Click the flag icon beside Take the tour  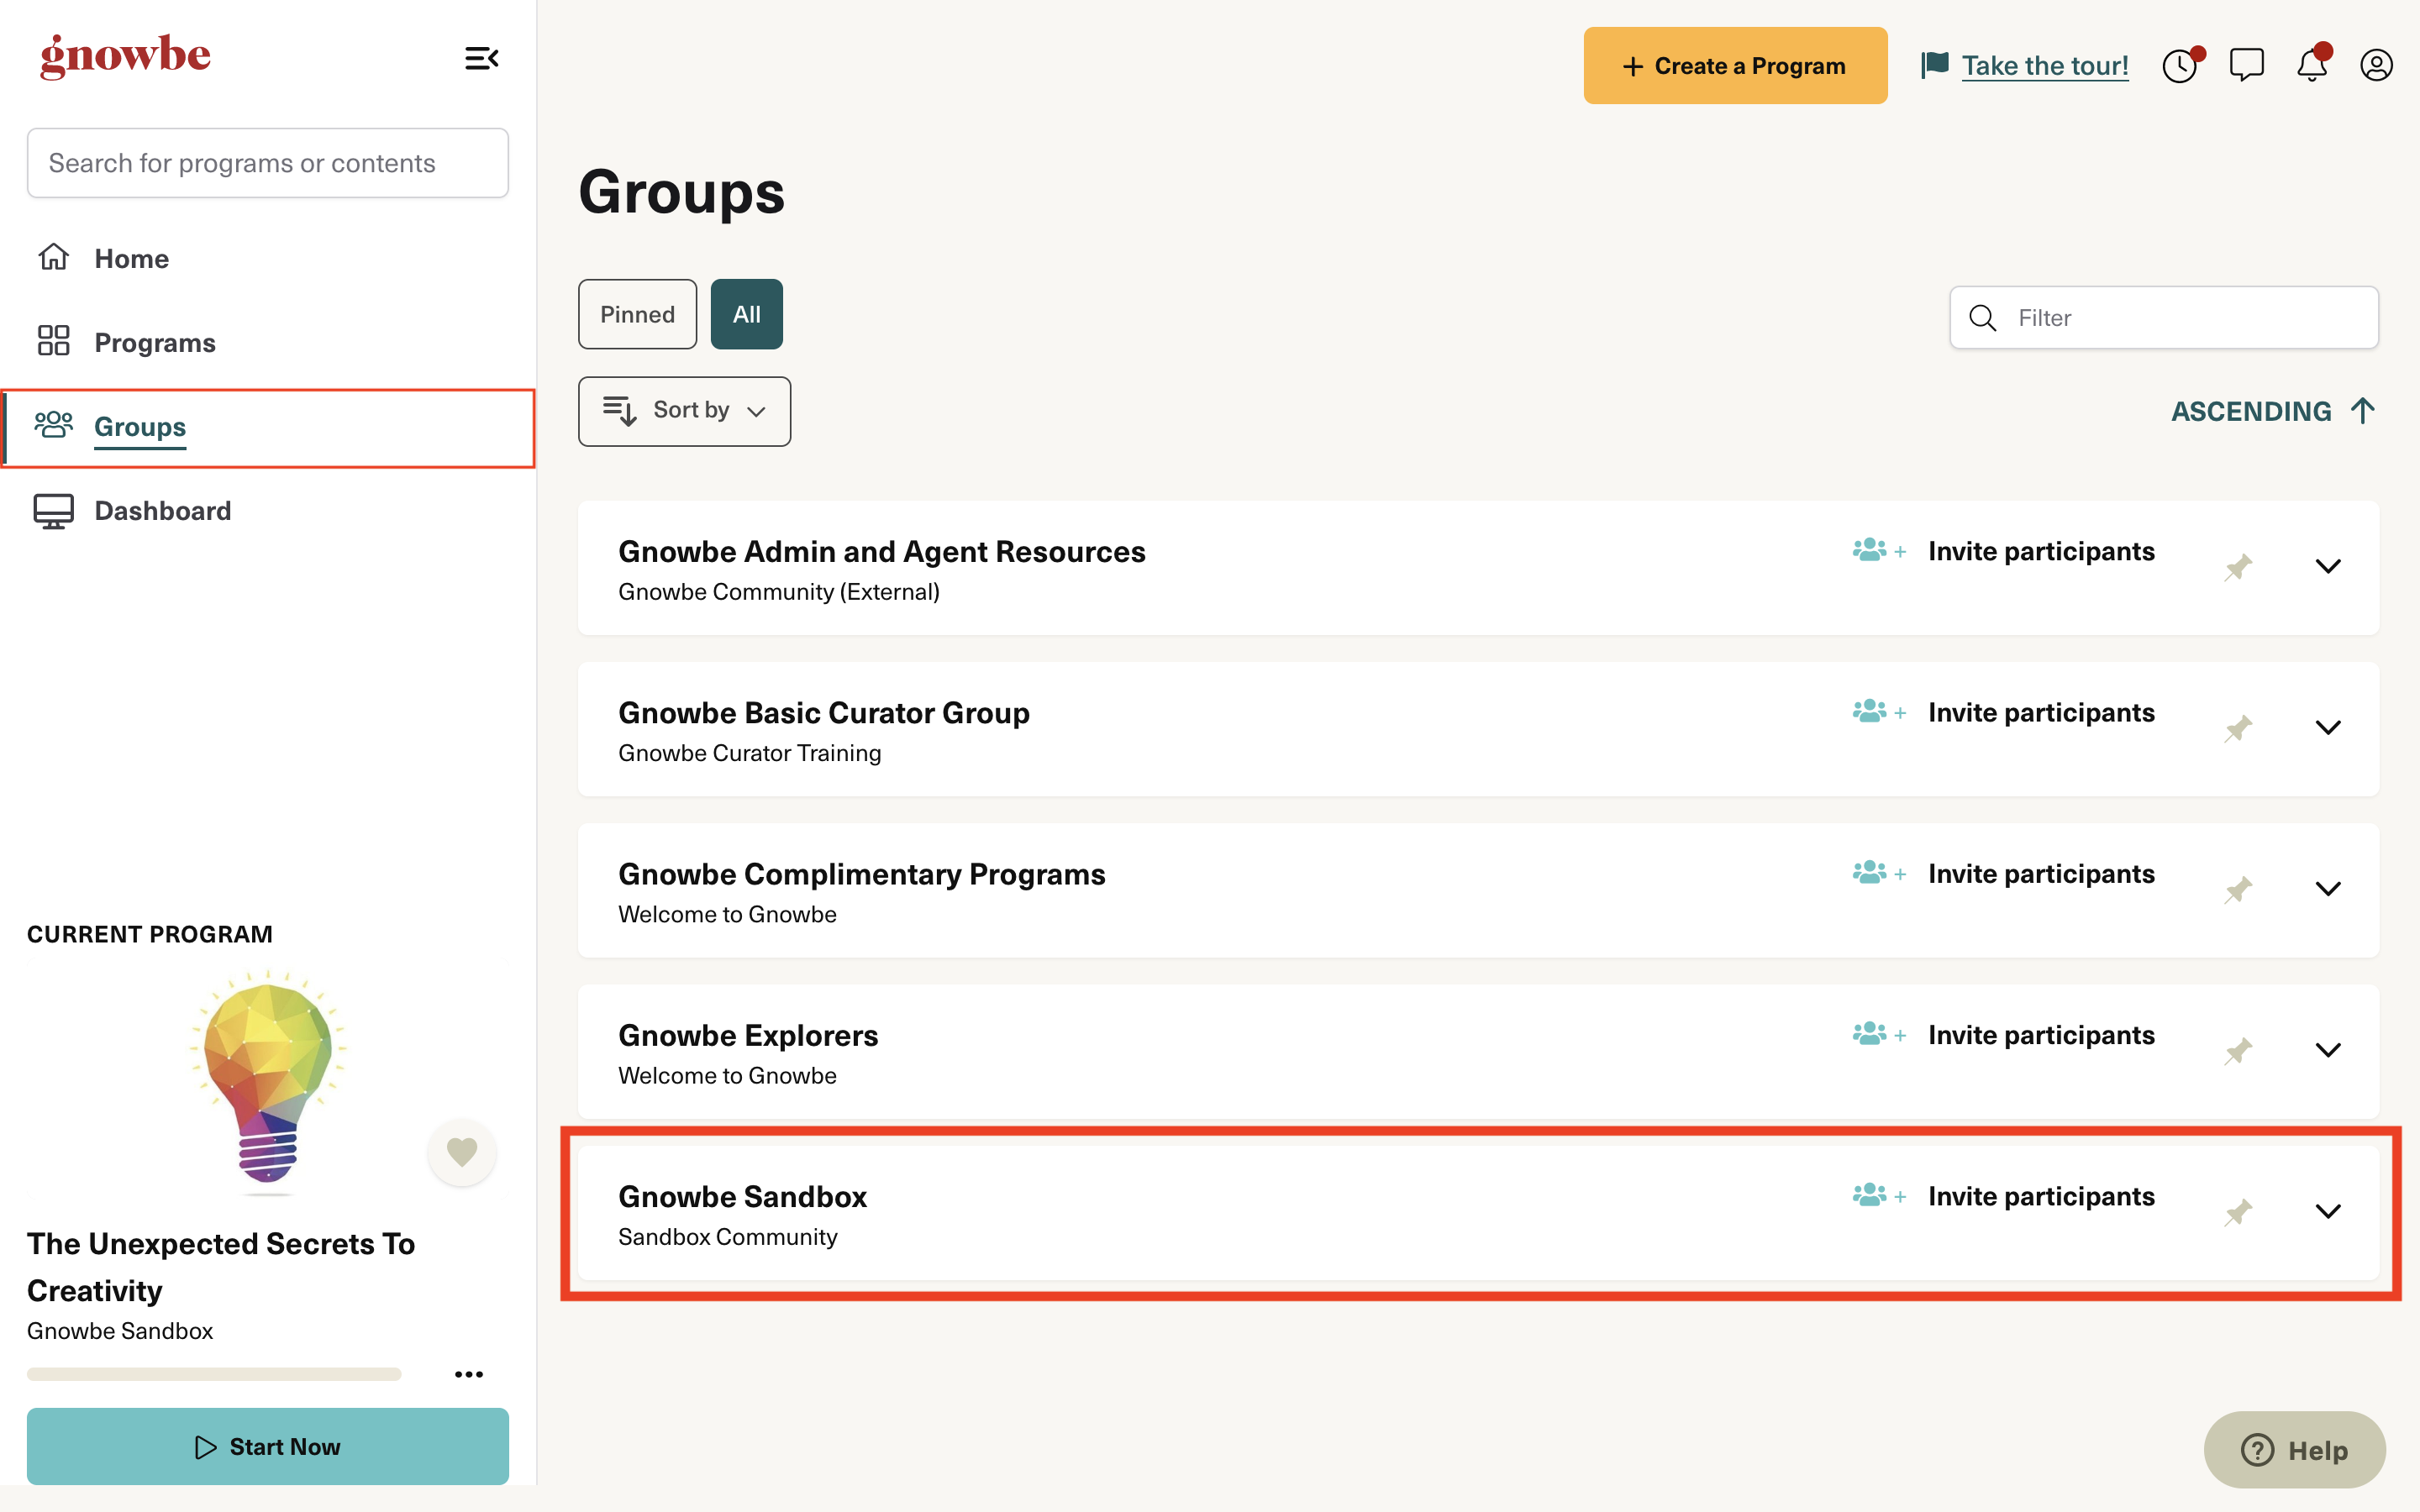pos(1935,65)
